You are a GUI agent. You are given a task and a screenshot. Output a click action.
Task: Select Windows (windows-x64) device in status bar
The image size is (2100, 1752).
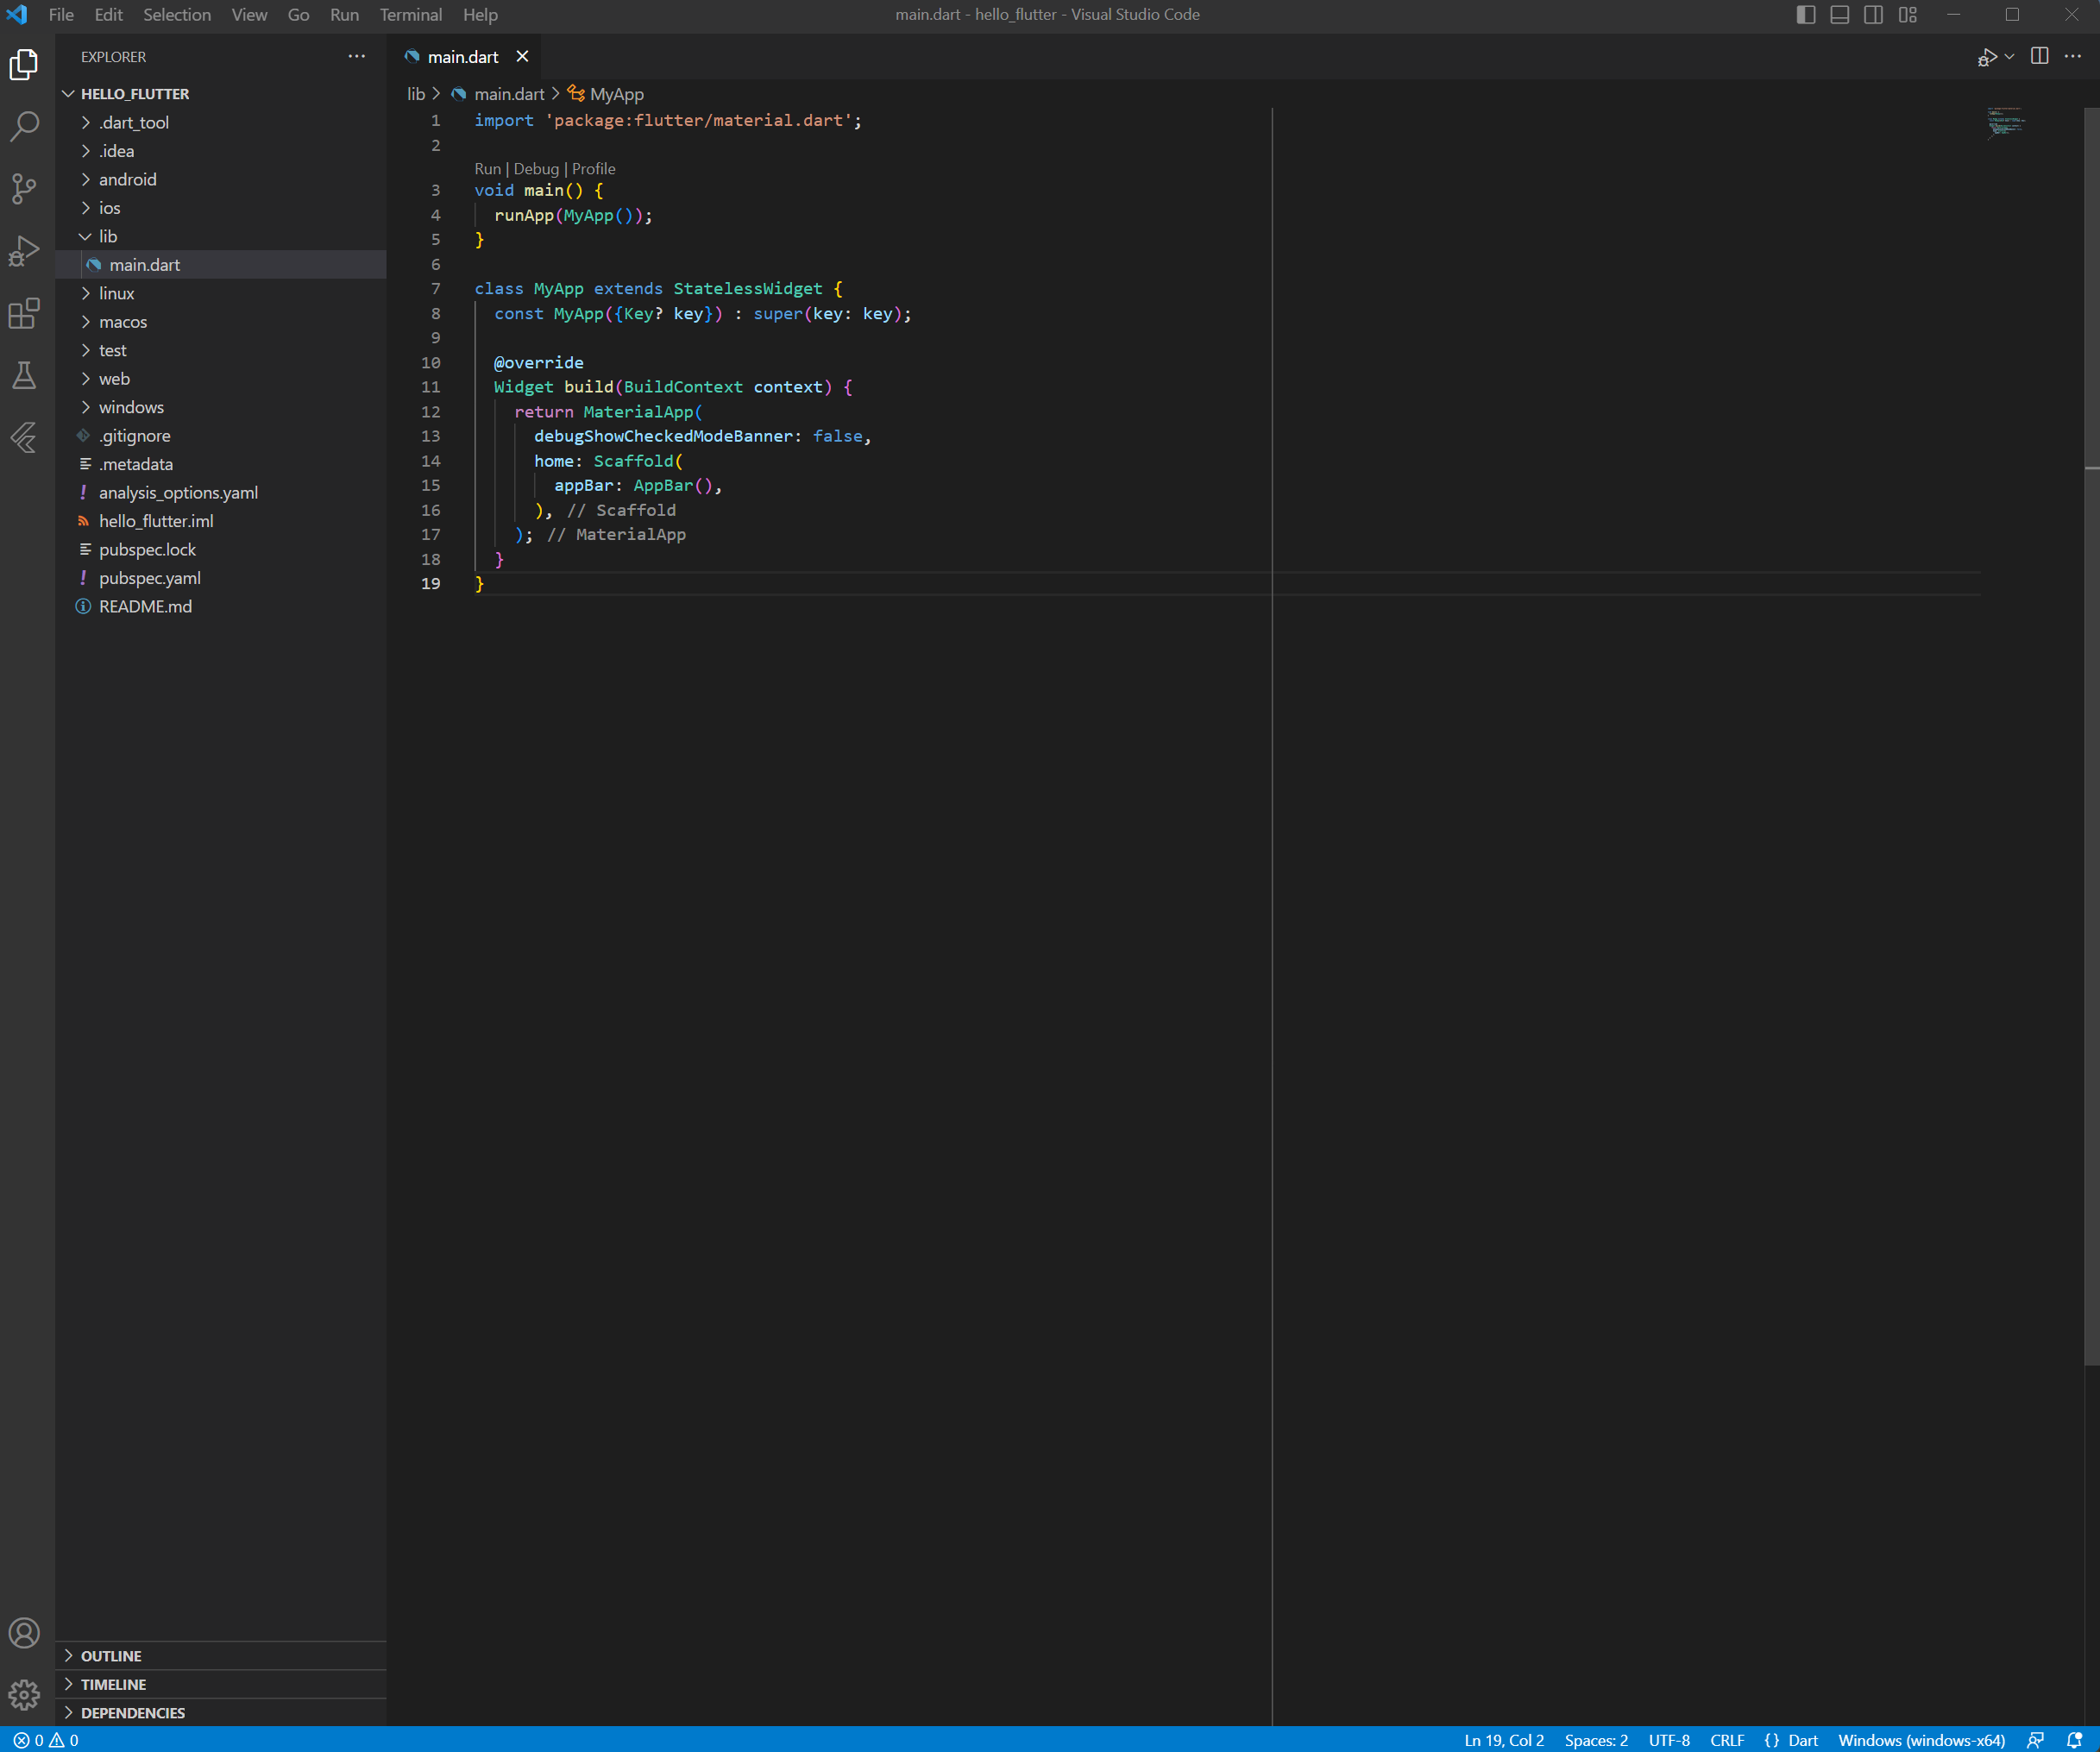(1921, 1740)
